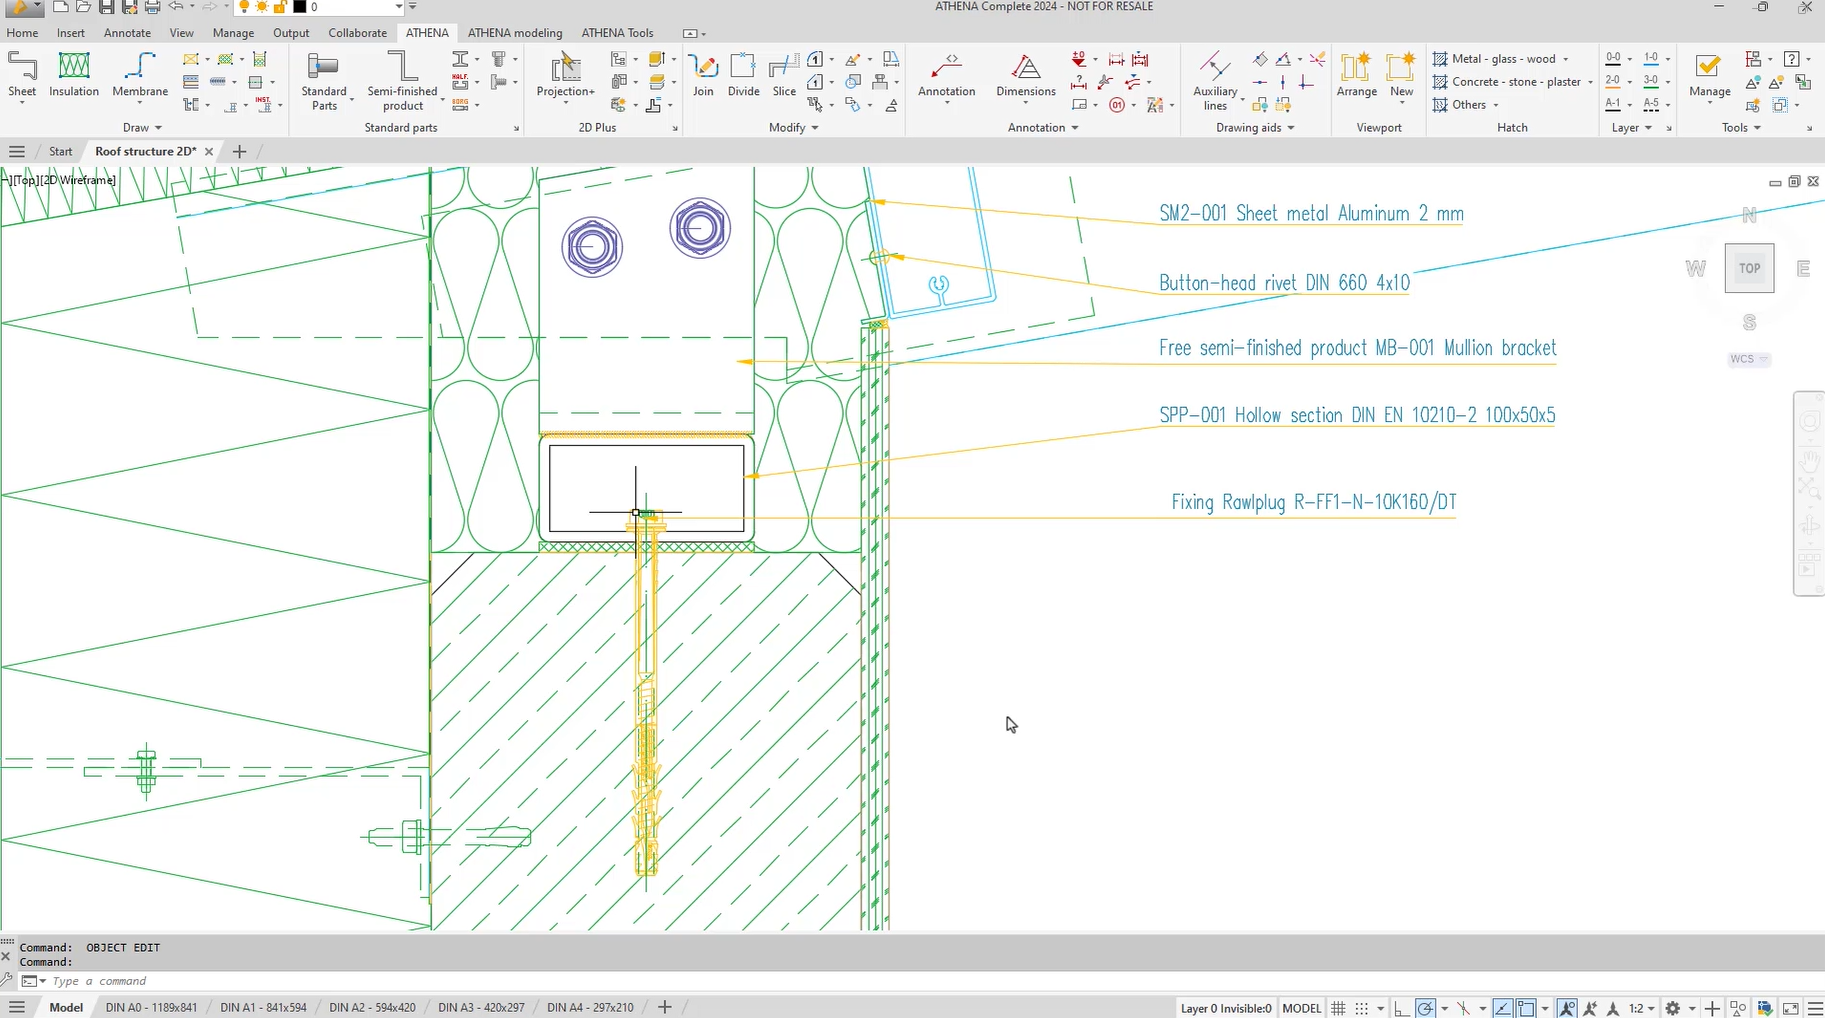Launch the Projection+ tool

coord(566,77)
